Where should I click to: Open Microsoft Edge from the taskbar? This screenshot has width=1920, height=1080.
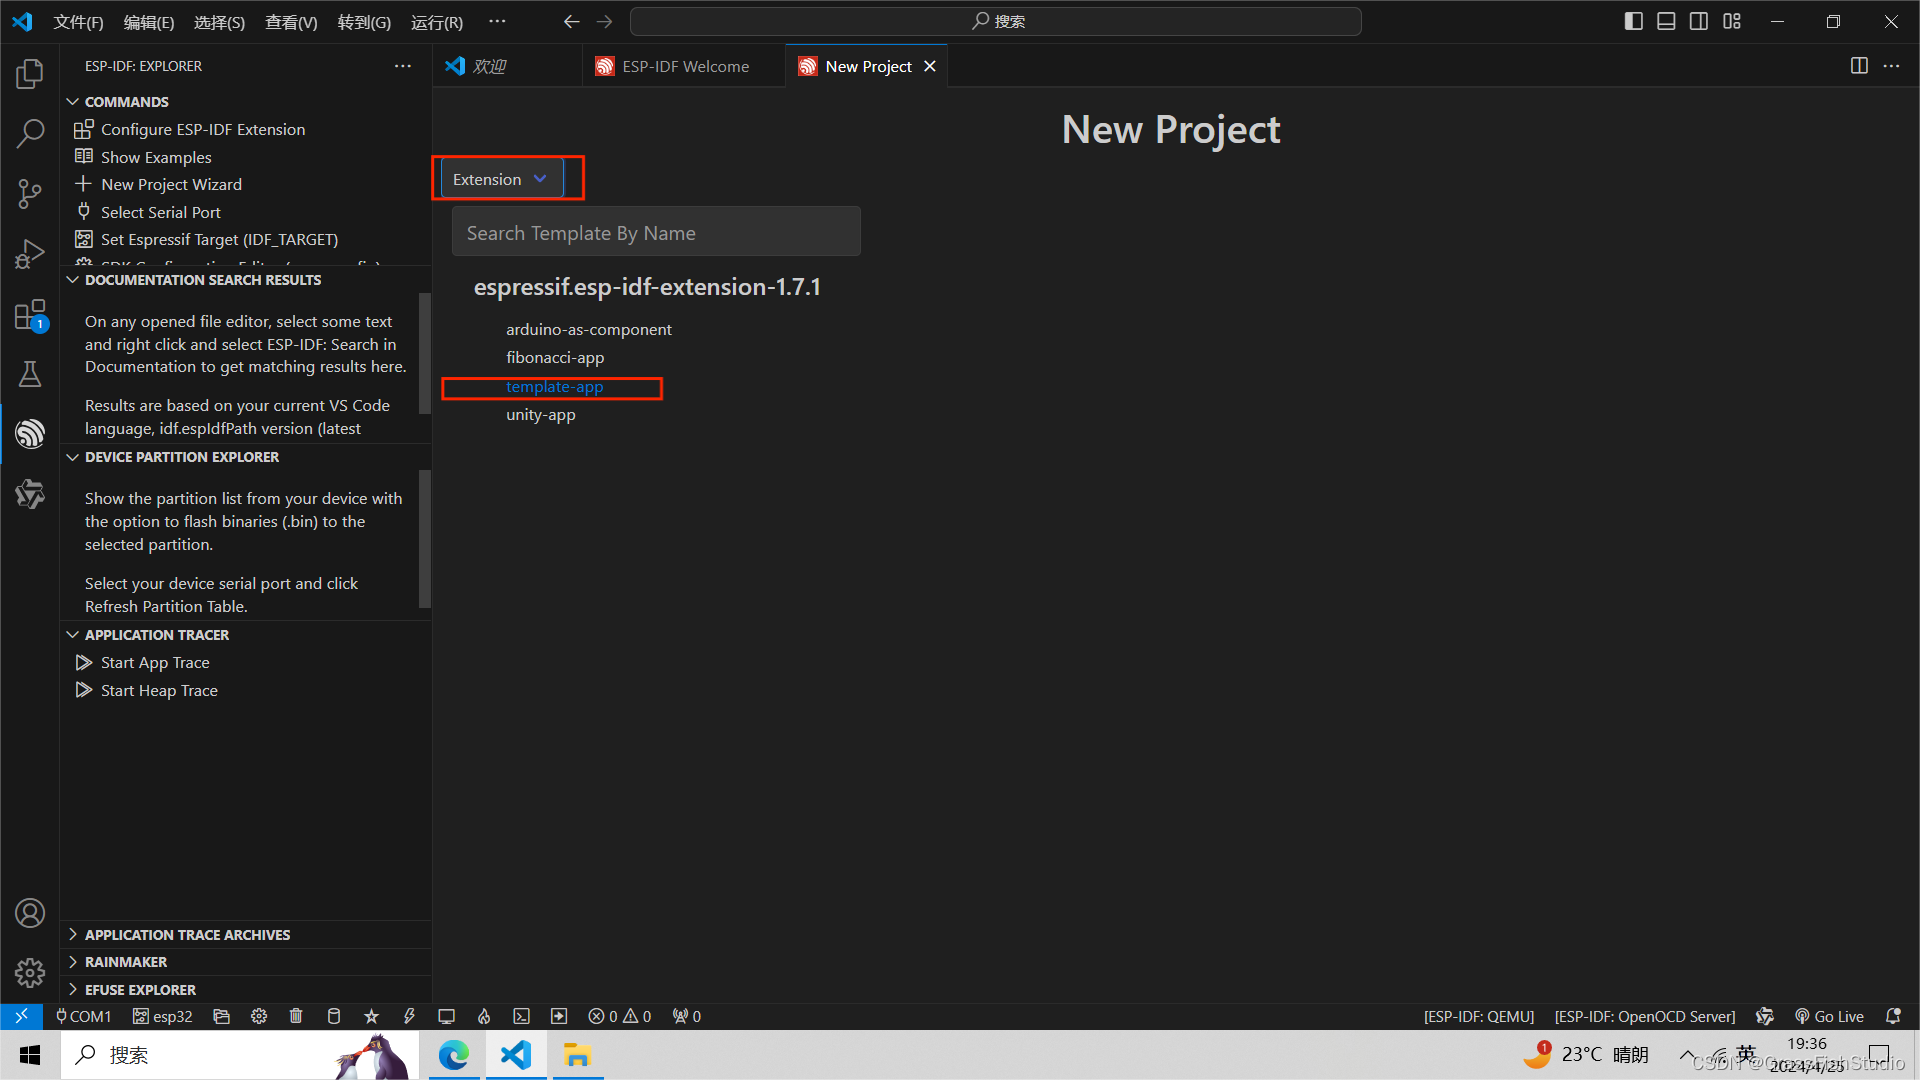click(454, 1055)
